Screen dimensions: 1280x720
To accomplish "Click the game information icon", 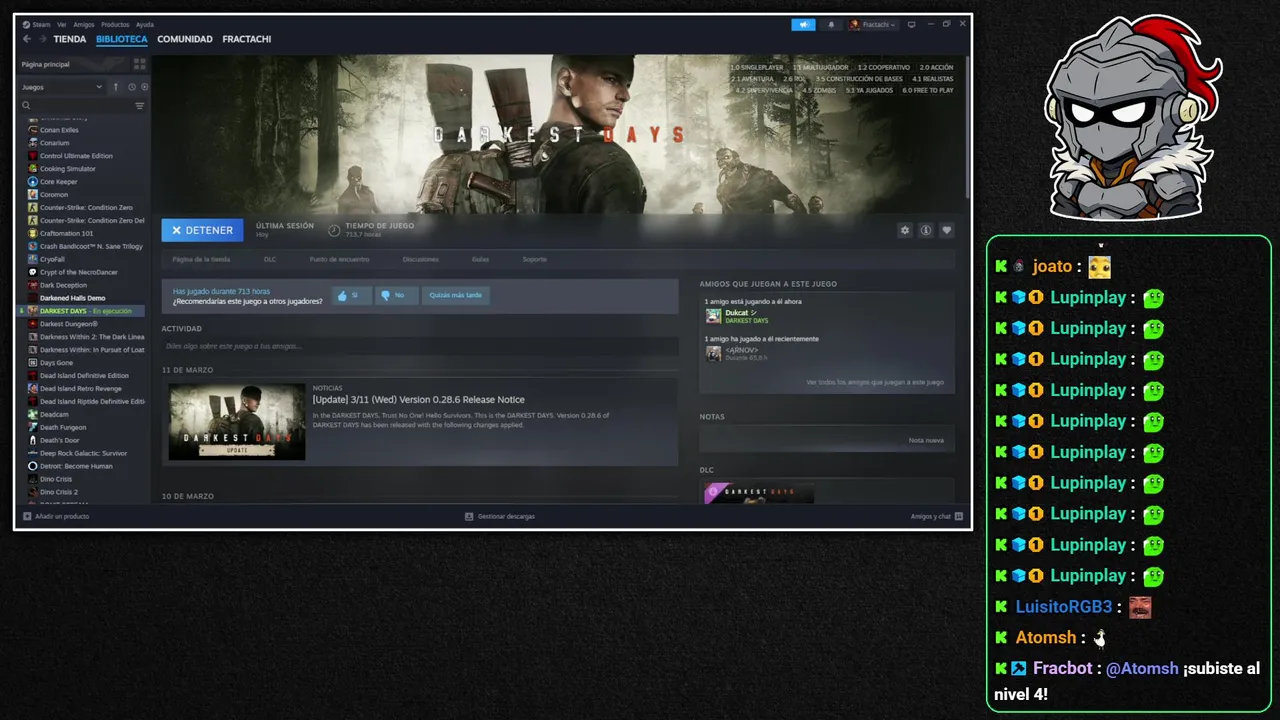I will [926, 230].
